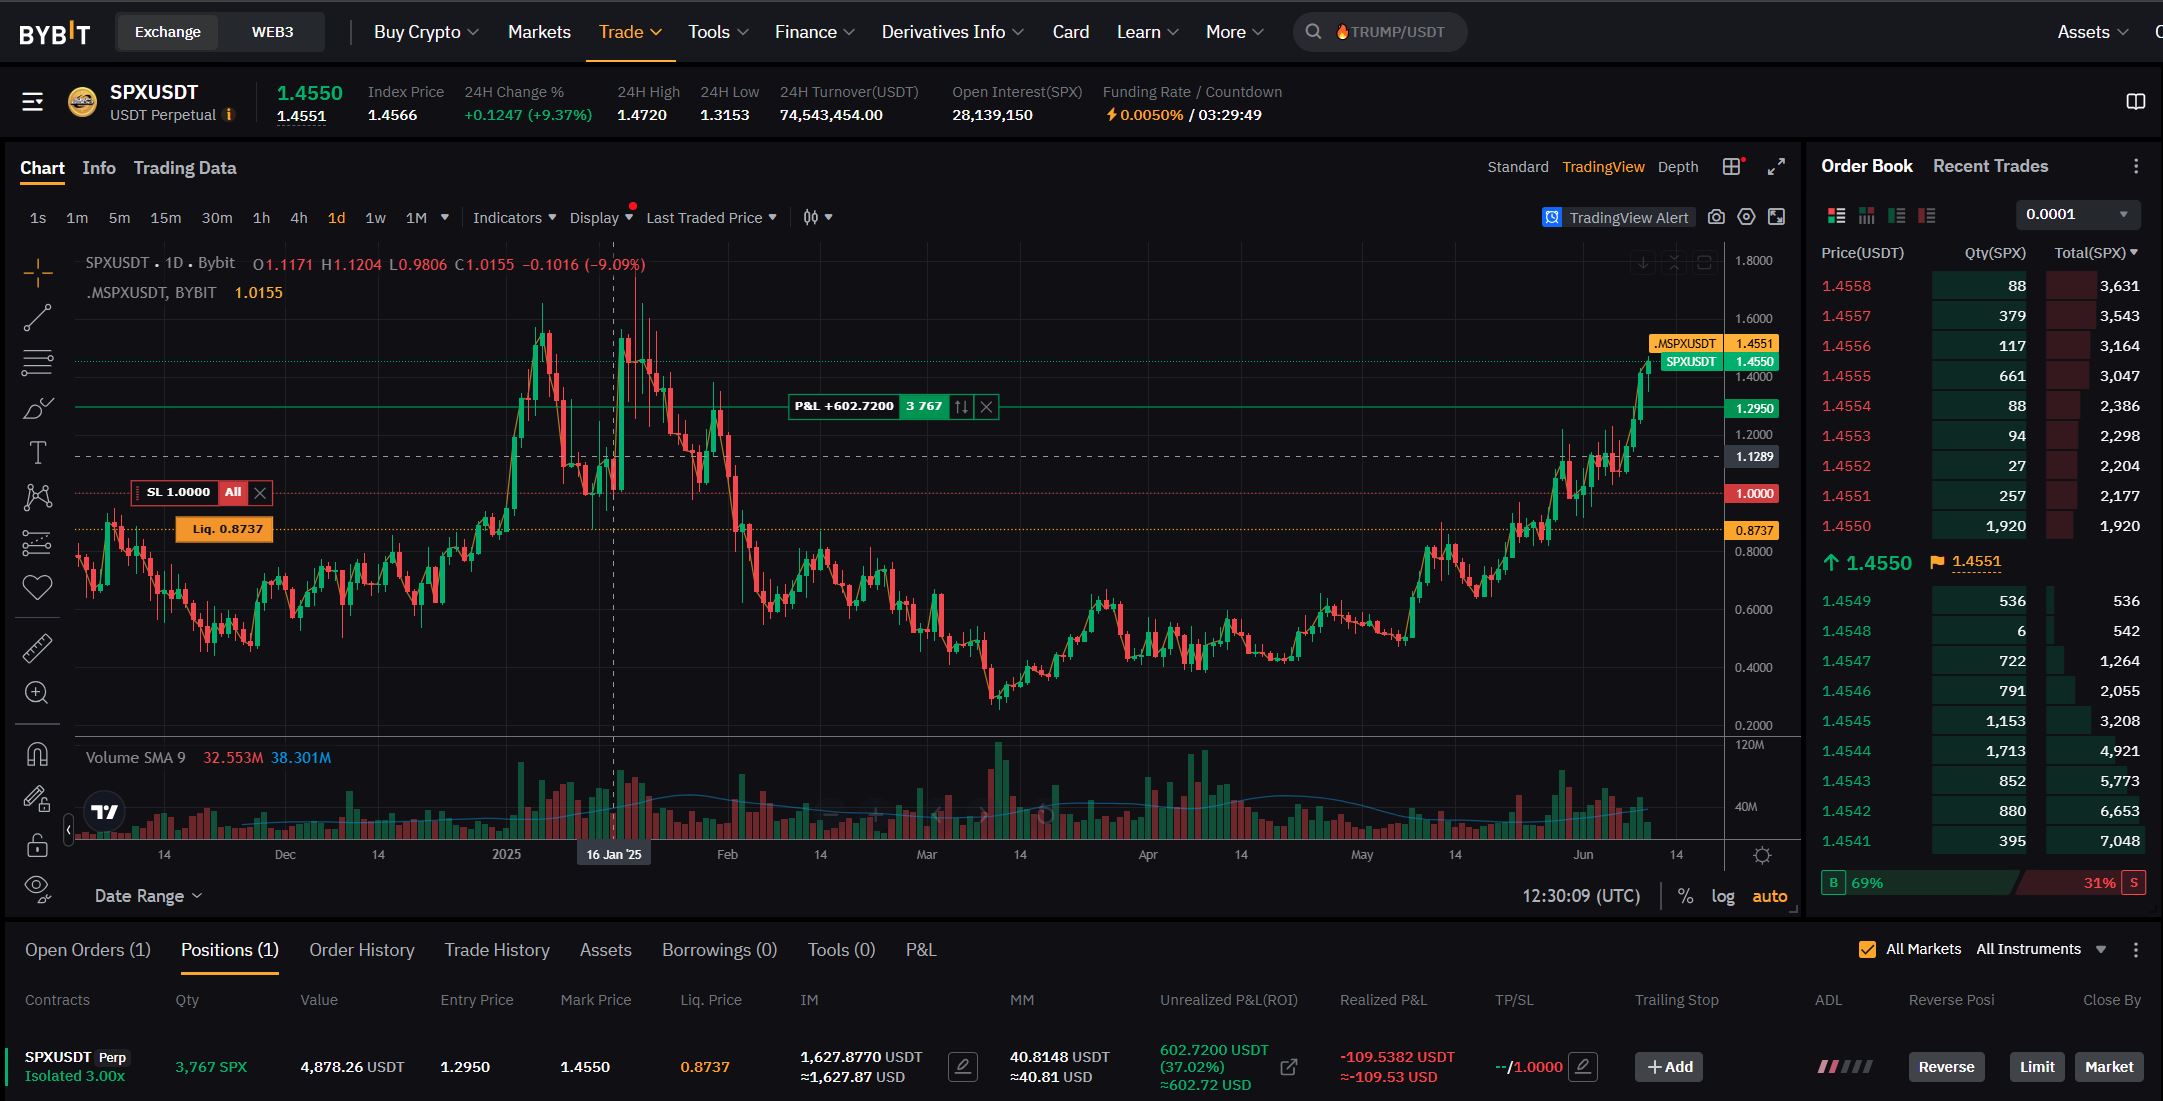Toggle the log scale option
The width and height of the screenshot is (2163, 1101).
tap(1723, 896)
